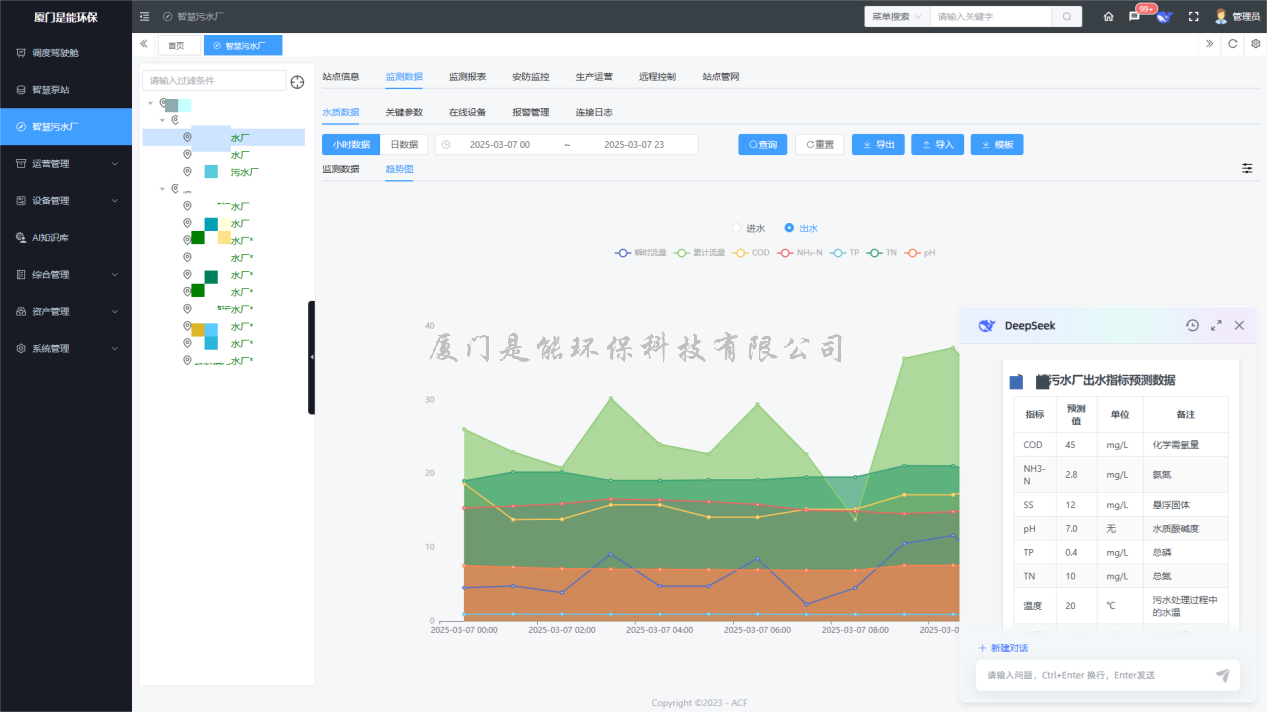Image resolution: width=1267 pixels, height=712 pixels.
Task: Toggle the NH₃-N legend series
Action: pyautogui.click(x=800, y=253)
